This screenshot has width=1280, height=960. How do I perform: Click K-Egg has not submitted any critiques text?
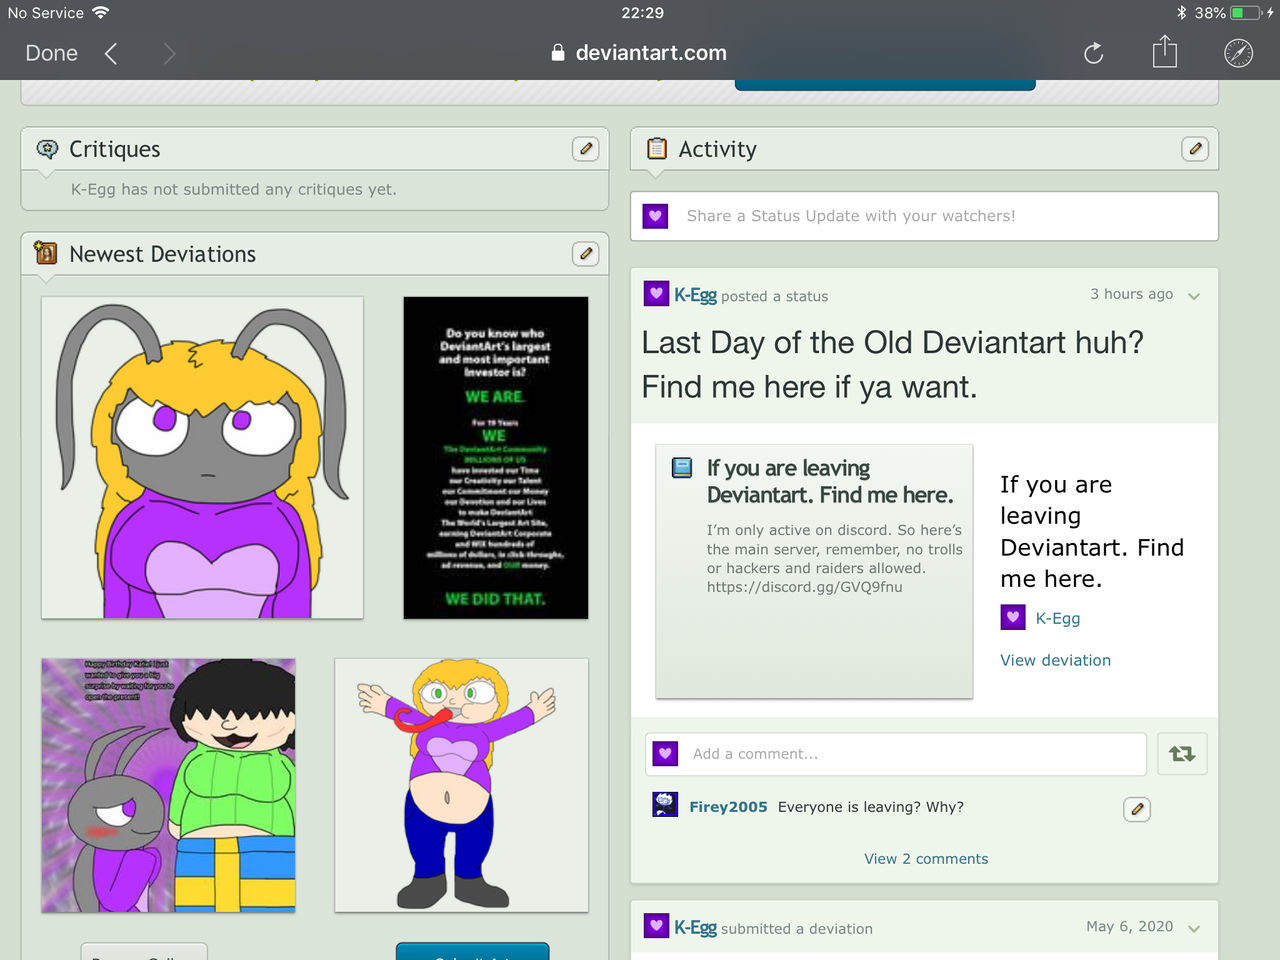click(234, 189)
